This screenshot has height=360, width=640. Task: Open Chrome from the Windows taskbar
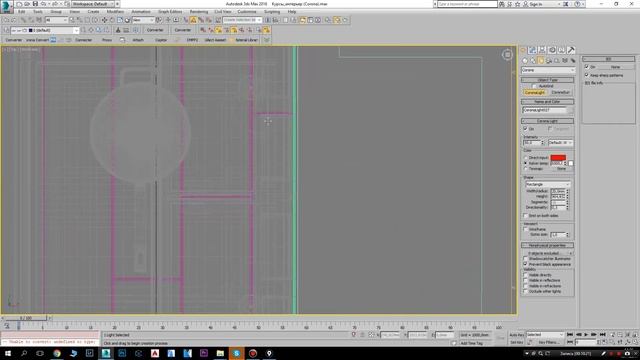tap(57, 353)
